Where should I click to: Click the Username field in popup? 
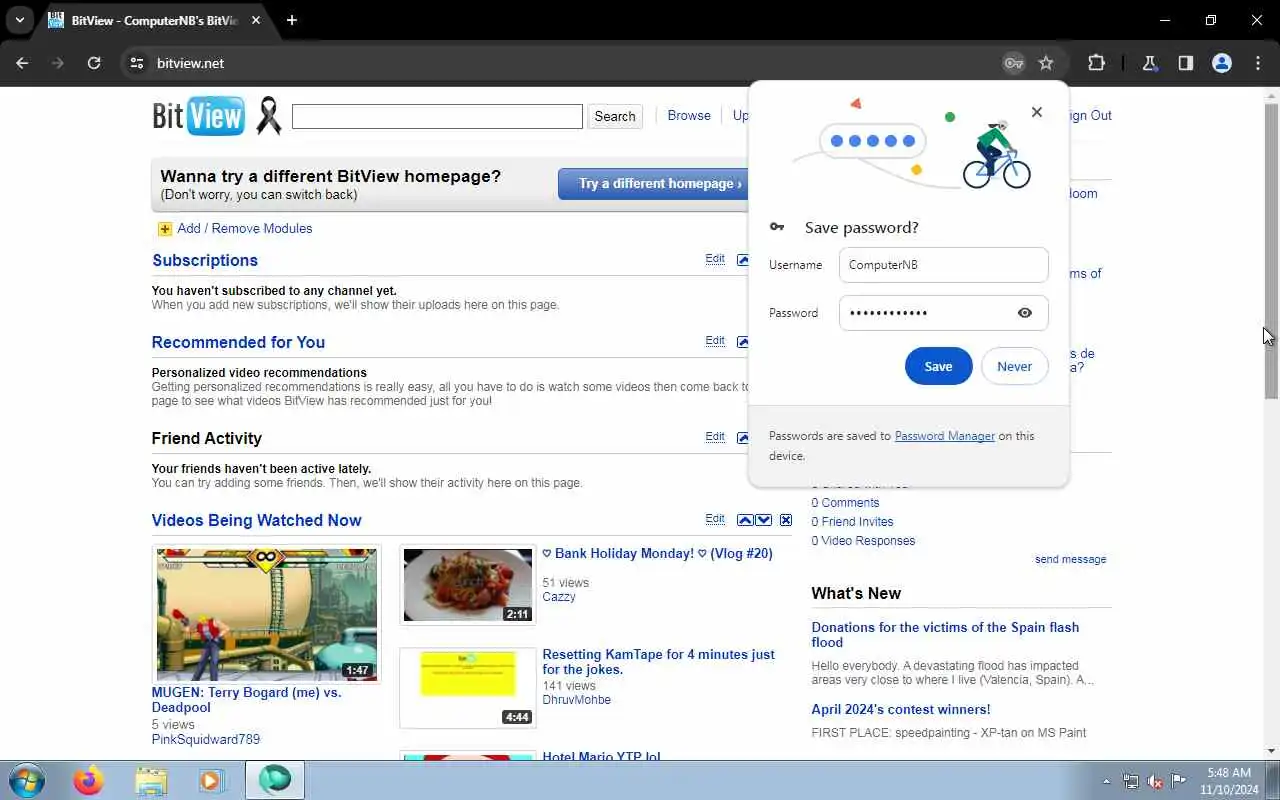(x=943, y=265)
